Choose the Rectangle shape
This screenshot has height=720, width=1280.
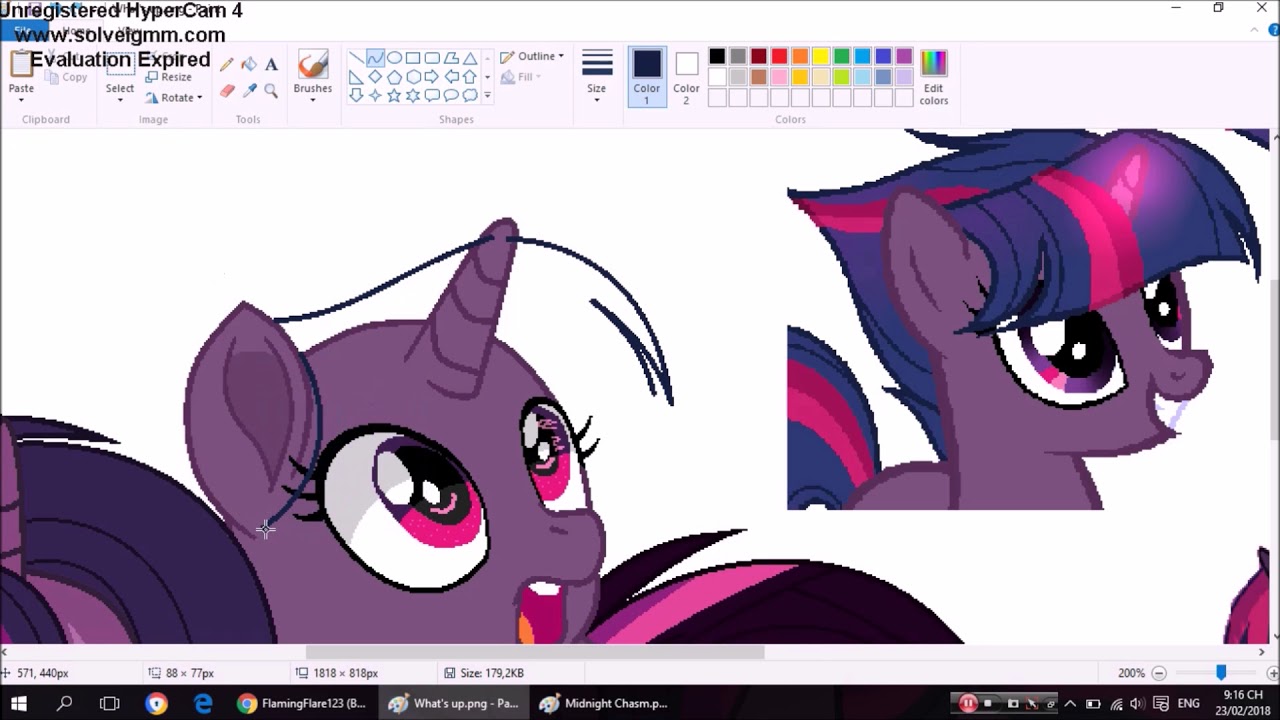tap(413, 58)
